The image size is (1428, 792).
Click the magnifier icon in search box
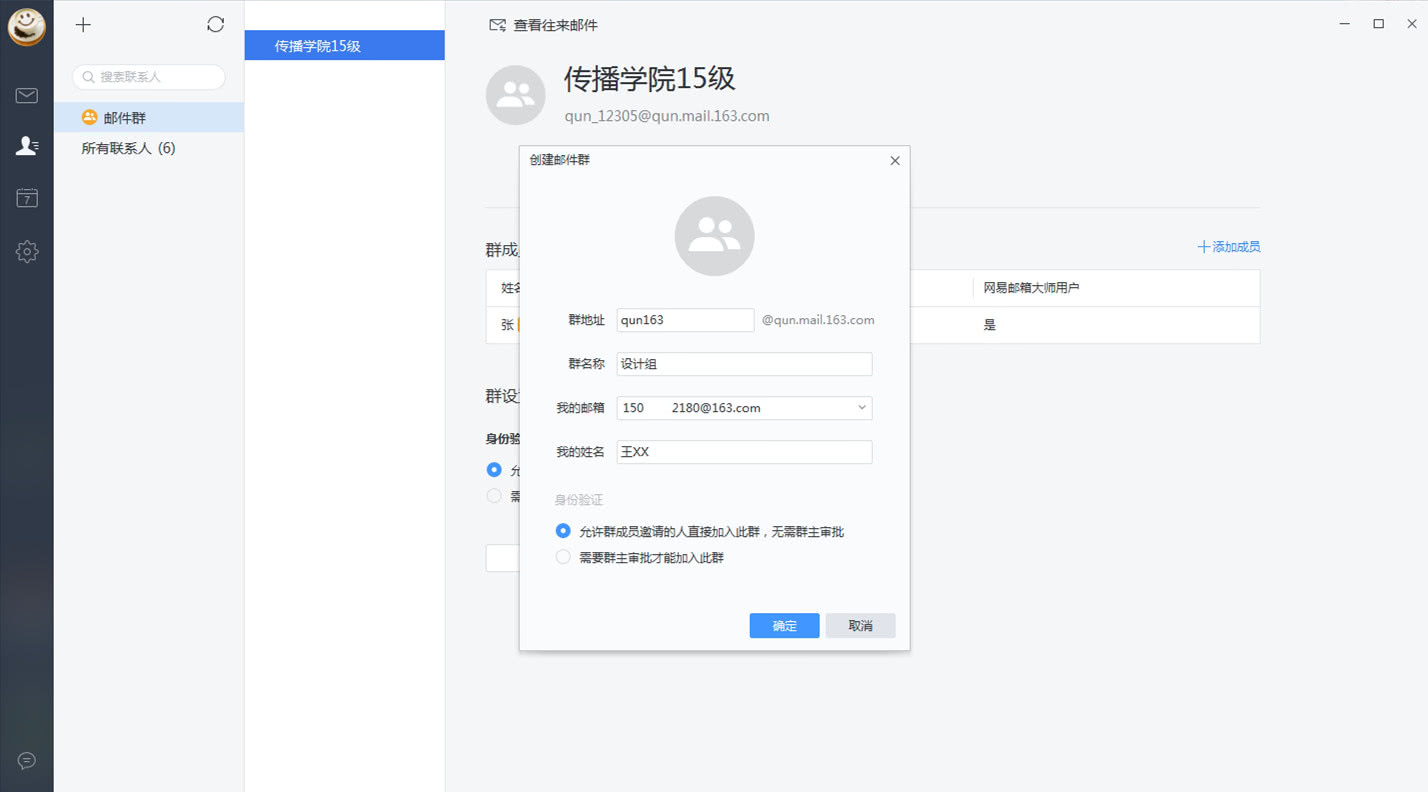click(90, 77)
